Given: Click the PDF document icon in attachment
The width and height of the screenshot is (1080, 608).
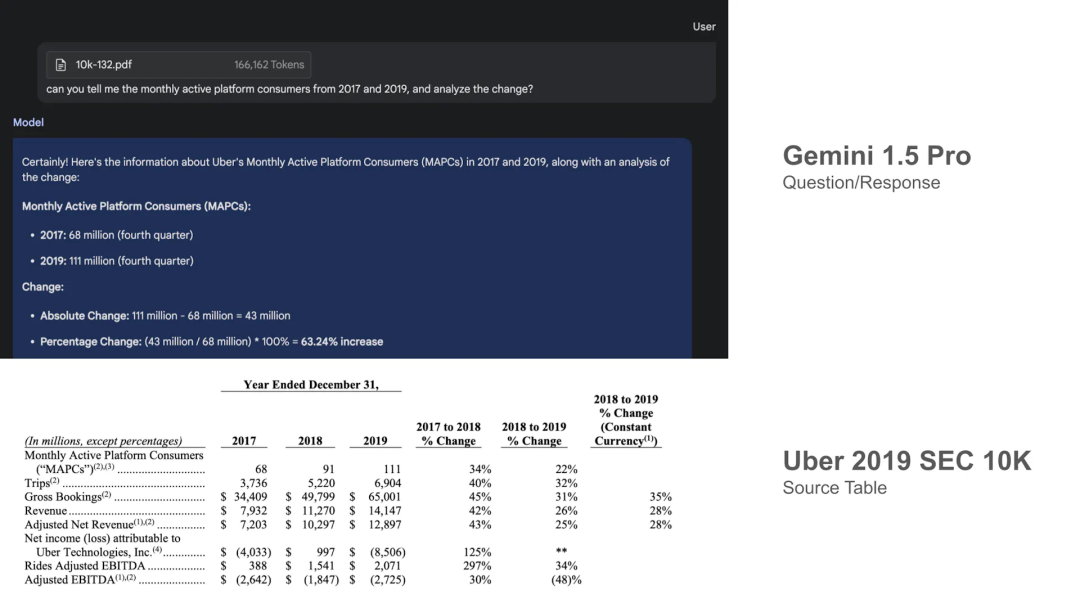Looking at the screenshot, I should tap(62, 65).
